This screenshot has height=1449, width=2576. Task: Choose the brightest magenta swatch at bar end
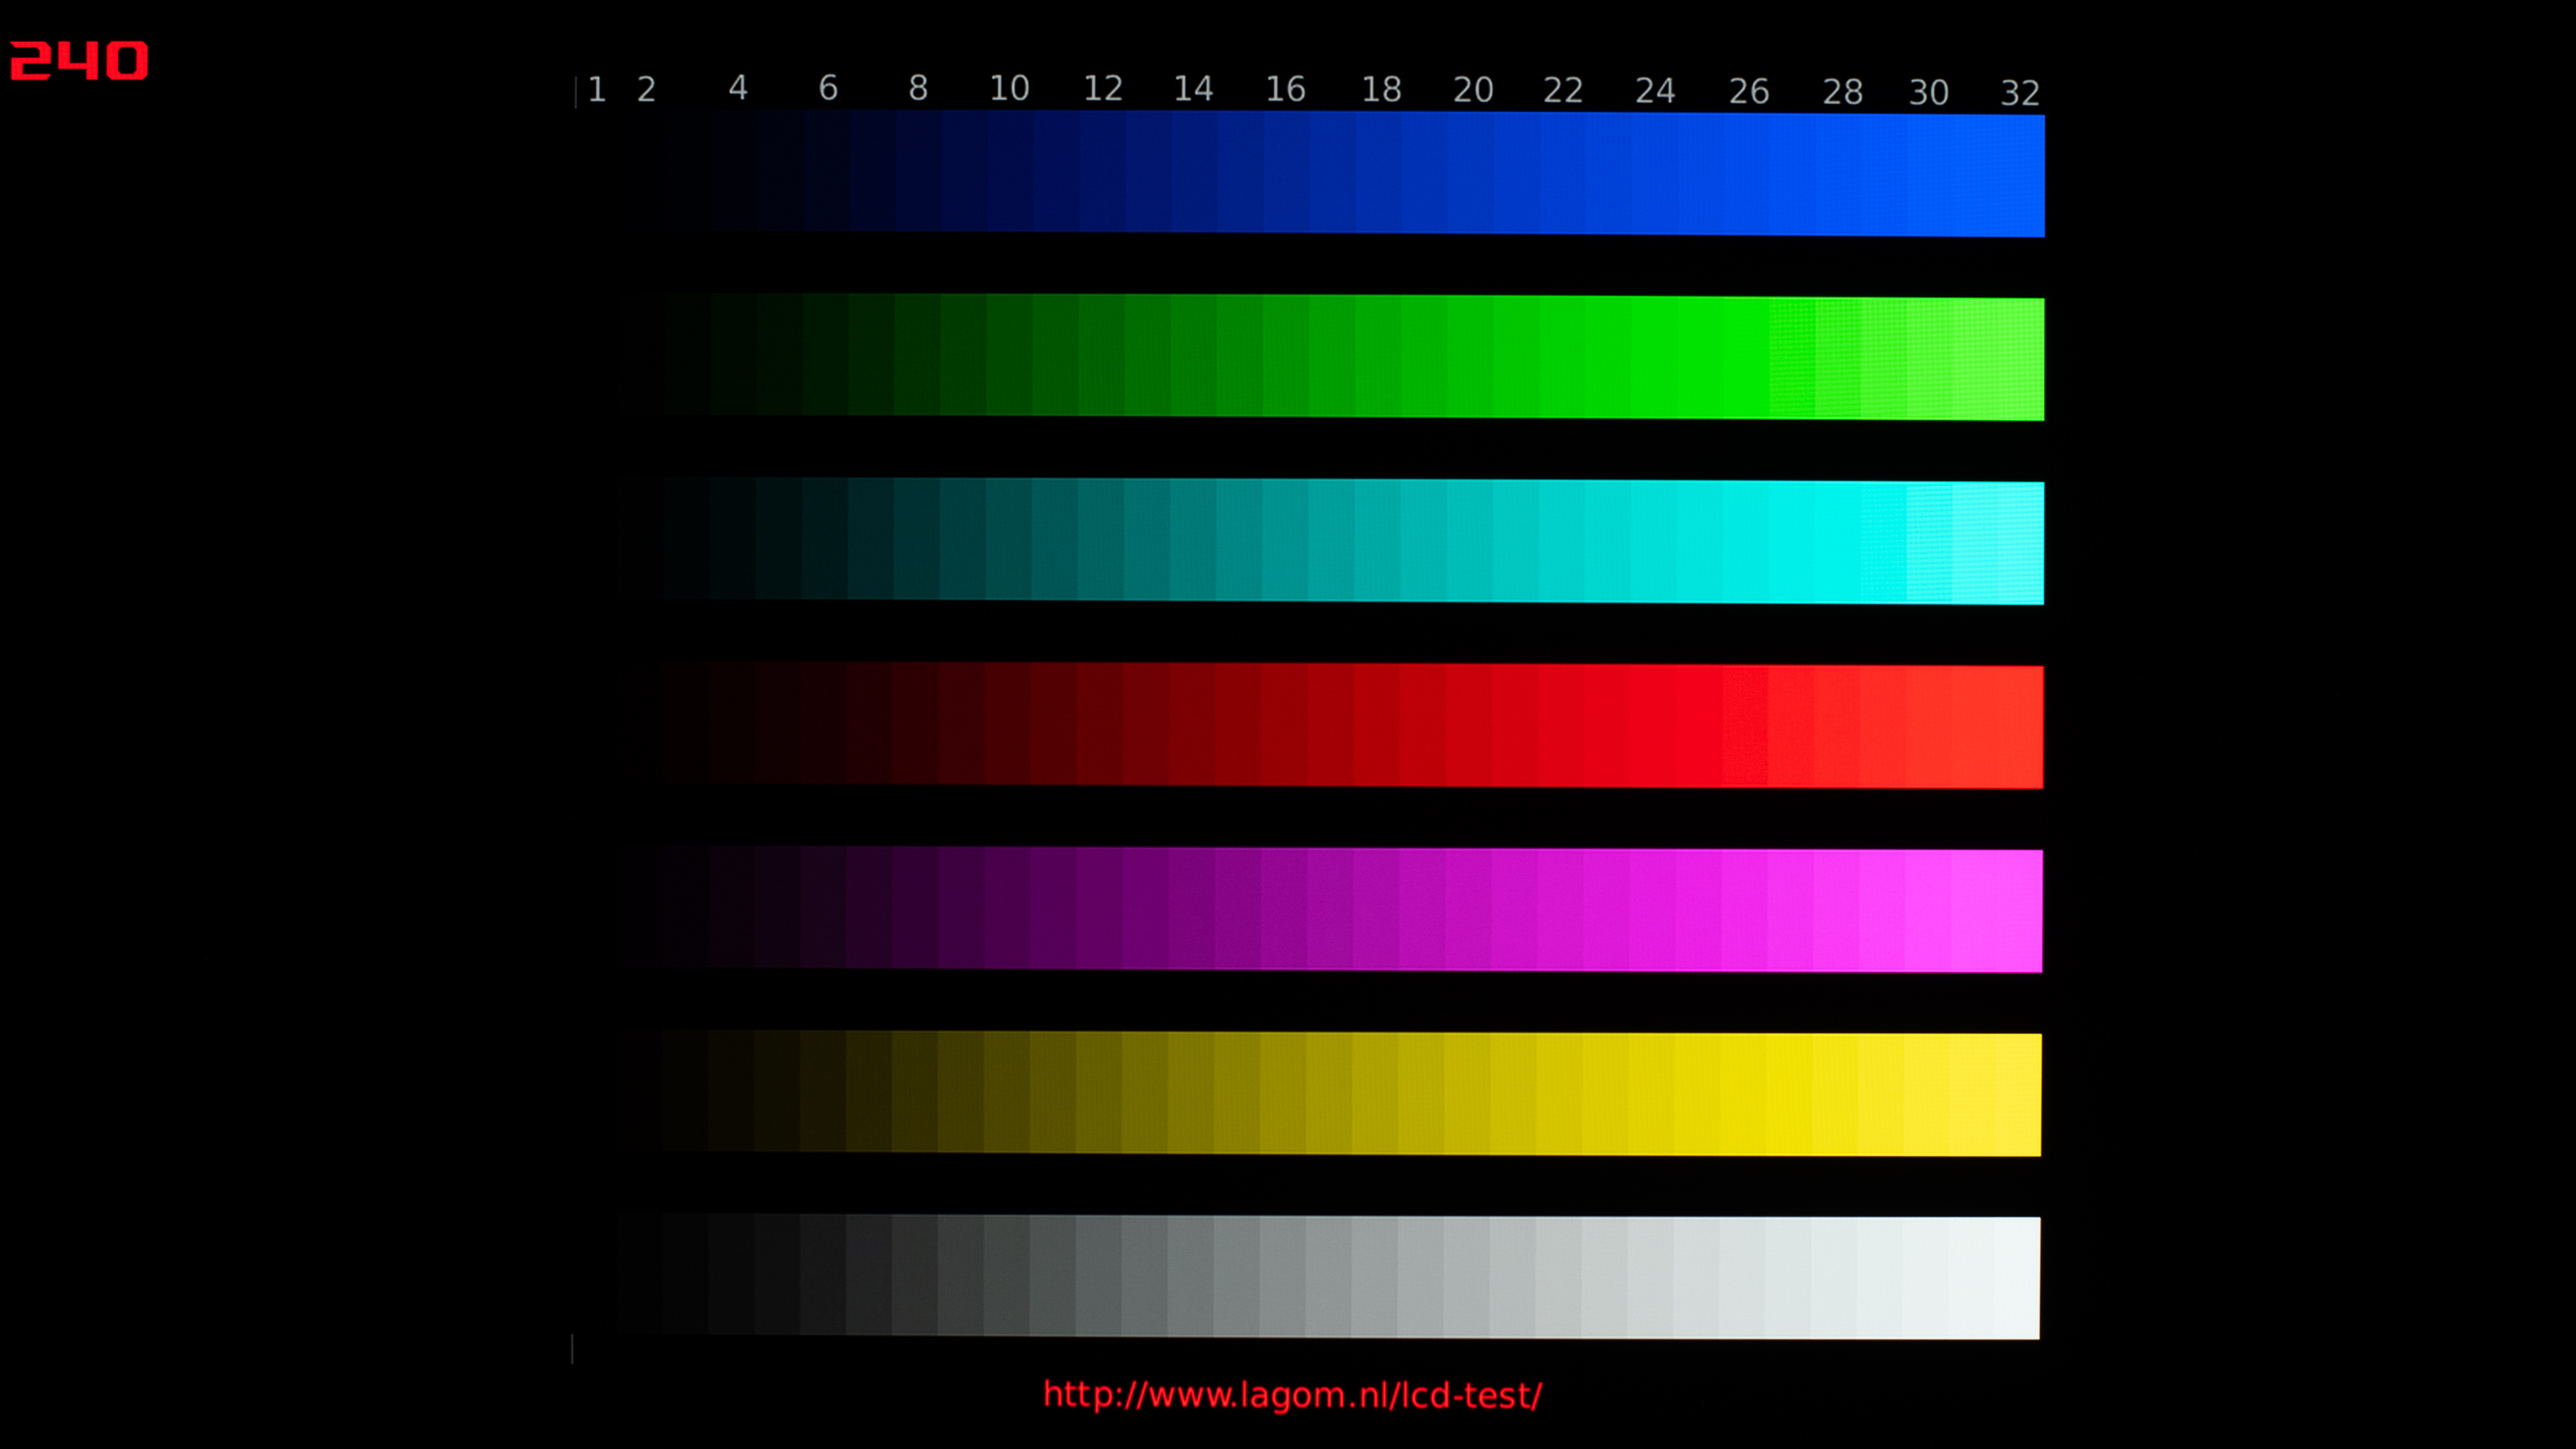pos(2019,911)
